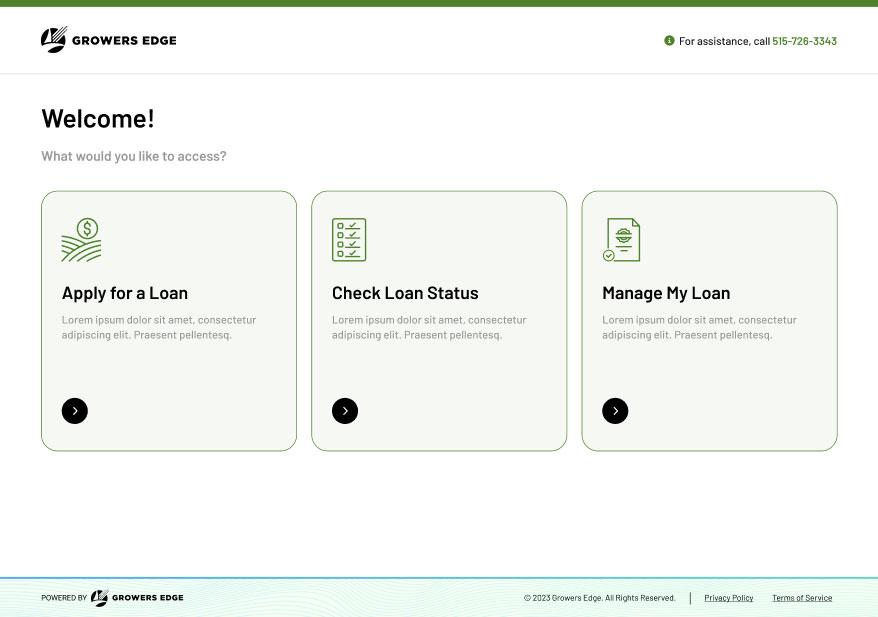
Task: Call the 515-726-3343 assistance number
Action: pos(804,41)
